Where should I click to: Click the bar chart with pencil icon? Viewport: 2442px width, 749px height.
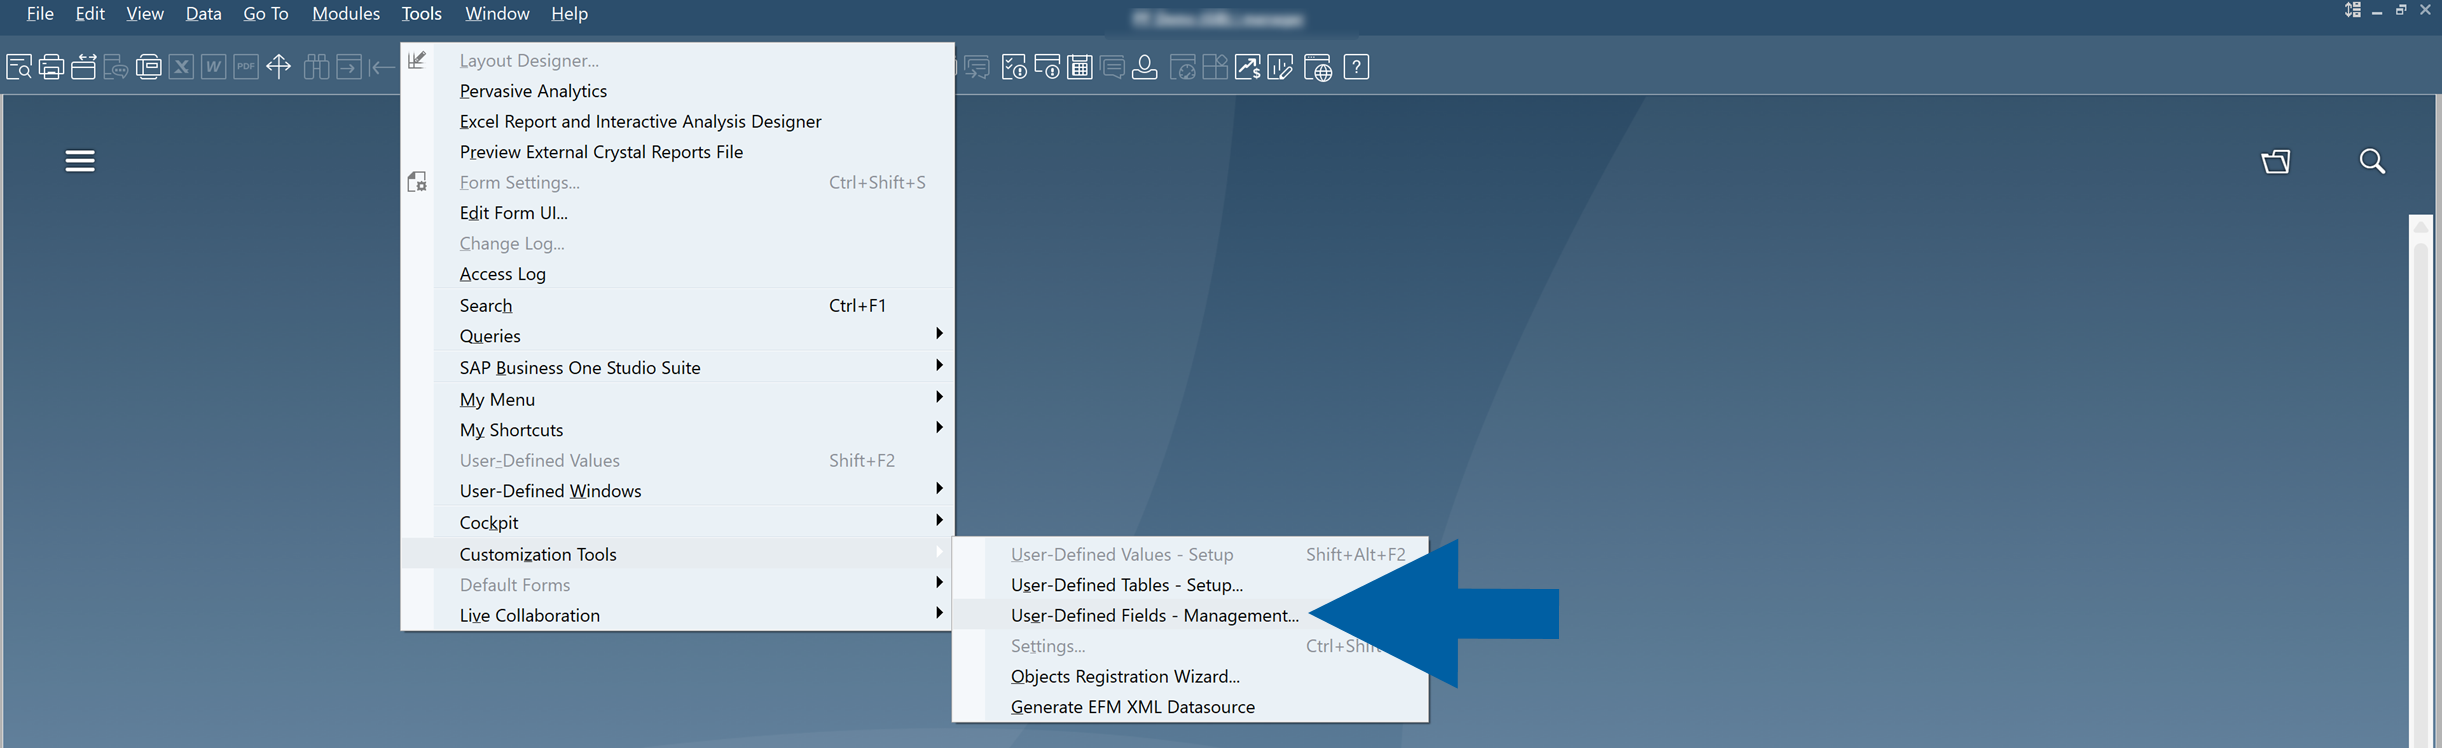coord(1280,67)
